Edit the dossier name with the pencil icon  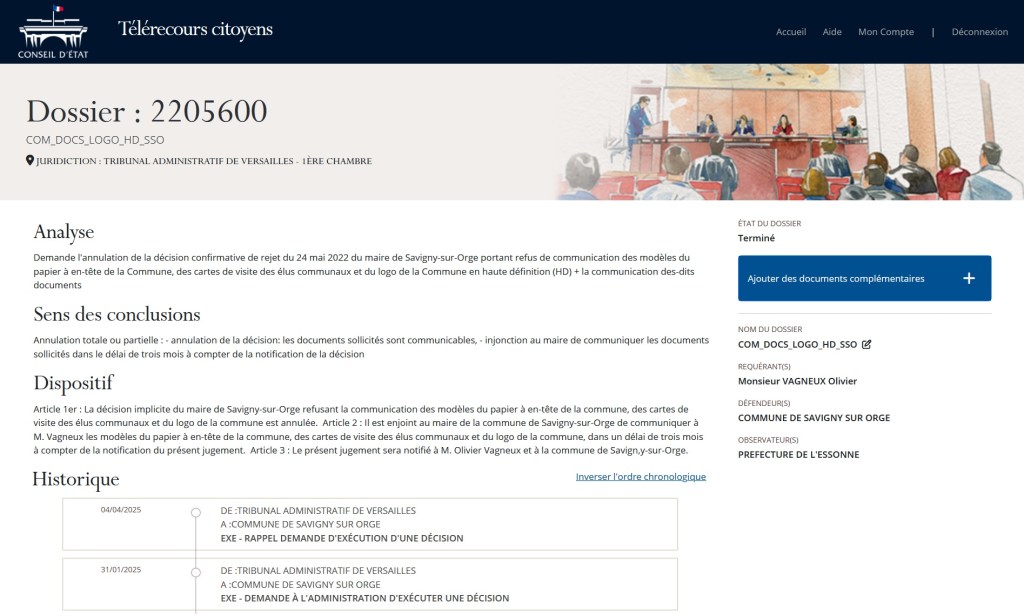(867, 344)
